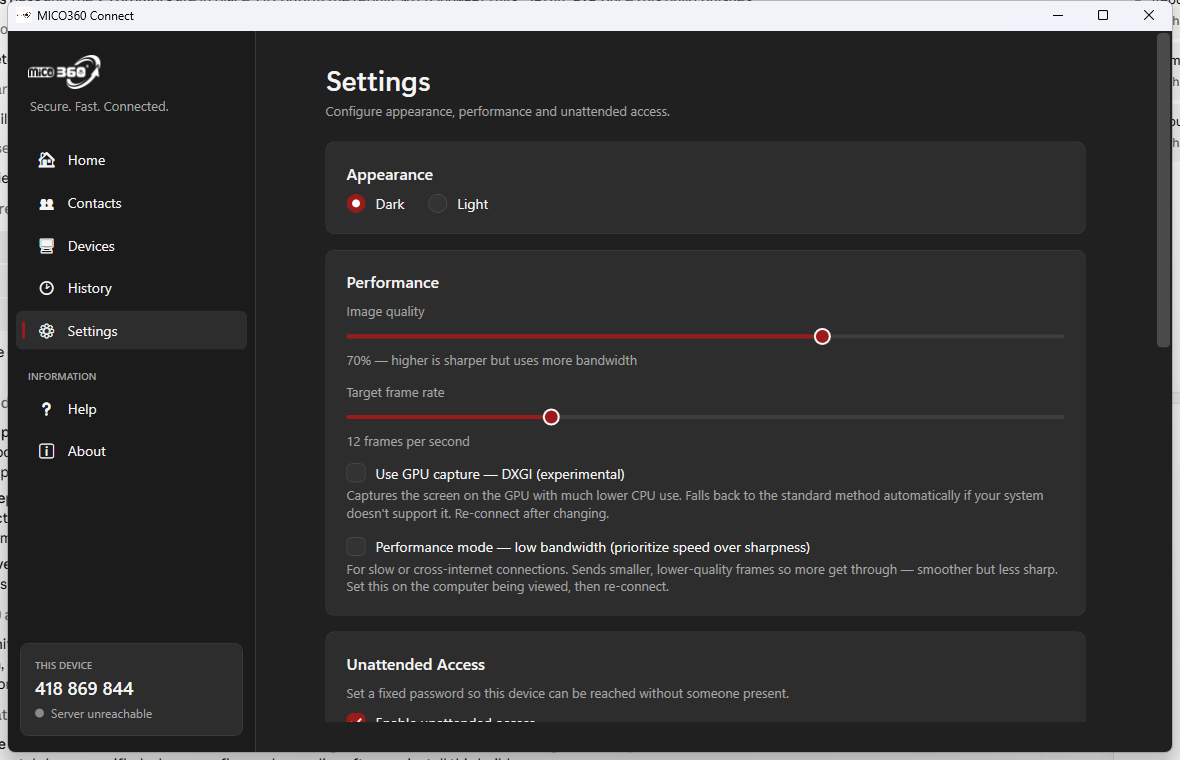1180x760 pixels.
Task: Click the Performance section heading
Action: click(392, 283)
